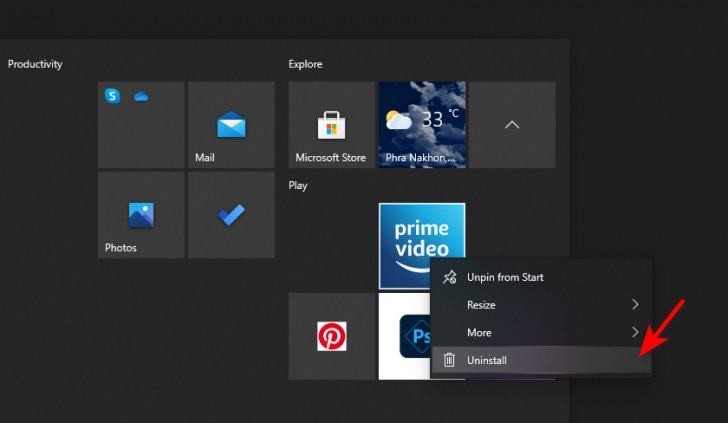This screenshot has width=728, height=423.
Task: Expand the Resize arrow chevron
Action: [635, 304]
